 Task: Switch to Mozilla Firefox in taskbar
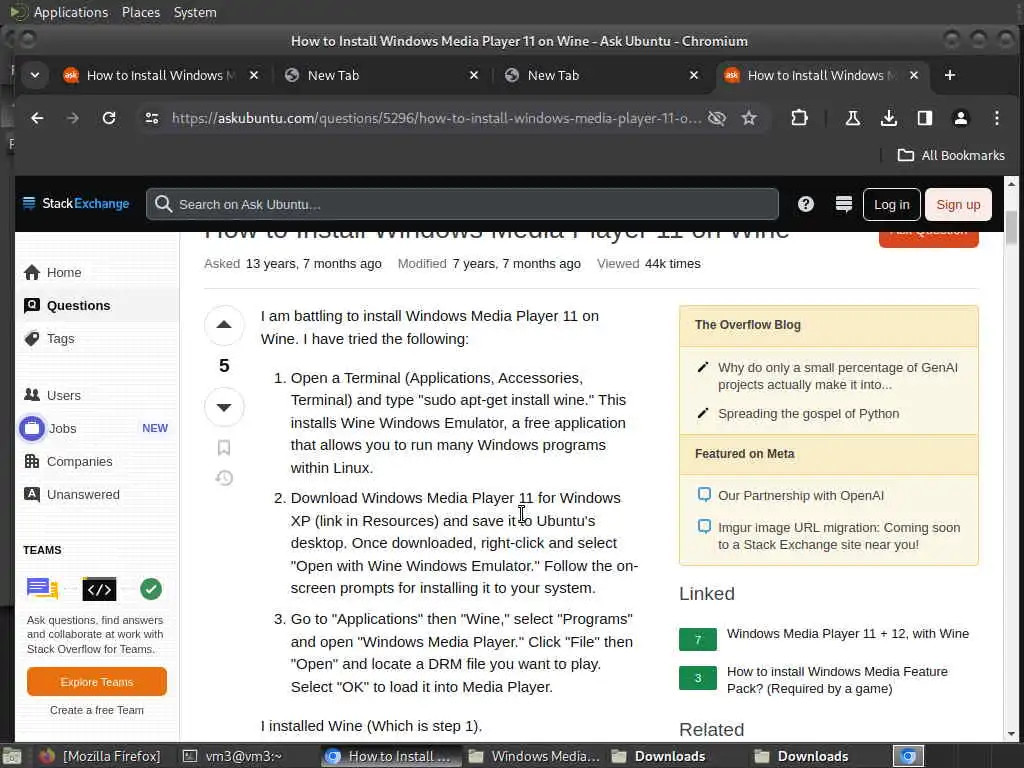(x=99, y=756)
